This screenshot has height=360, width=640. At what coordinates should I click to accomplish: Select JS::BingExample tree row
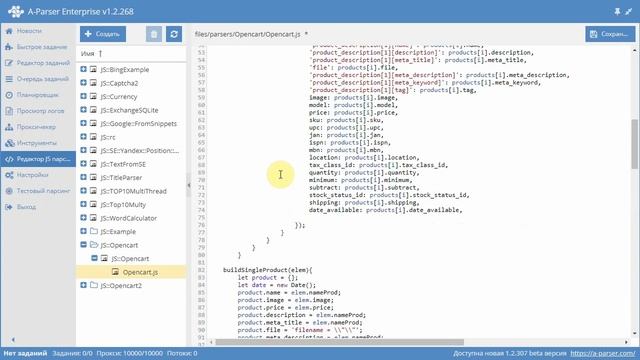coord(131,69)
